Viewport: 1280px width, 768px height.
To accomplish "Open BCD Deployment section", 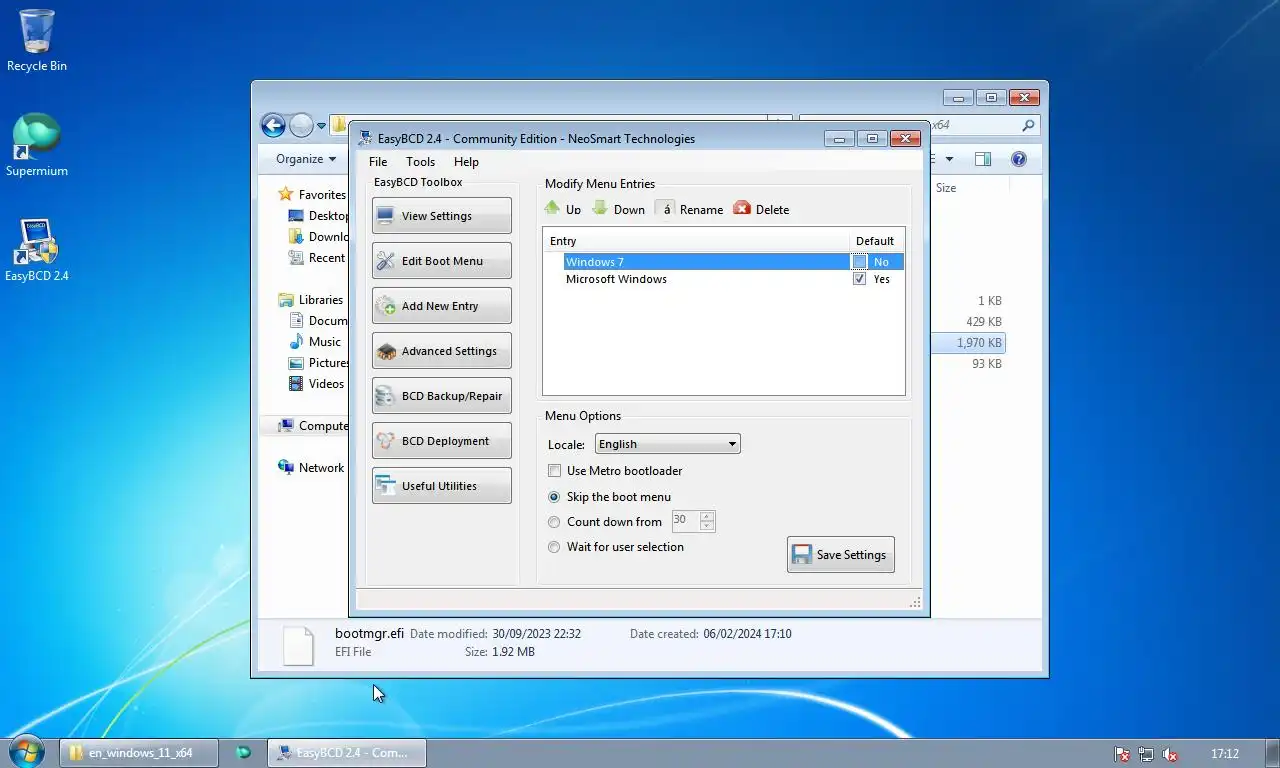I will coord(441,441).
